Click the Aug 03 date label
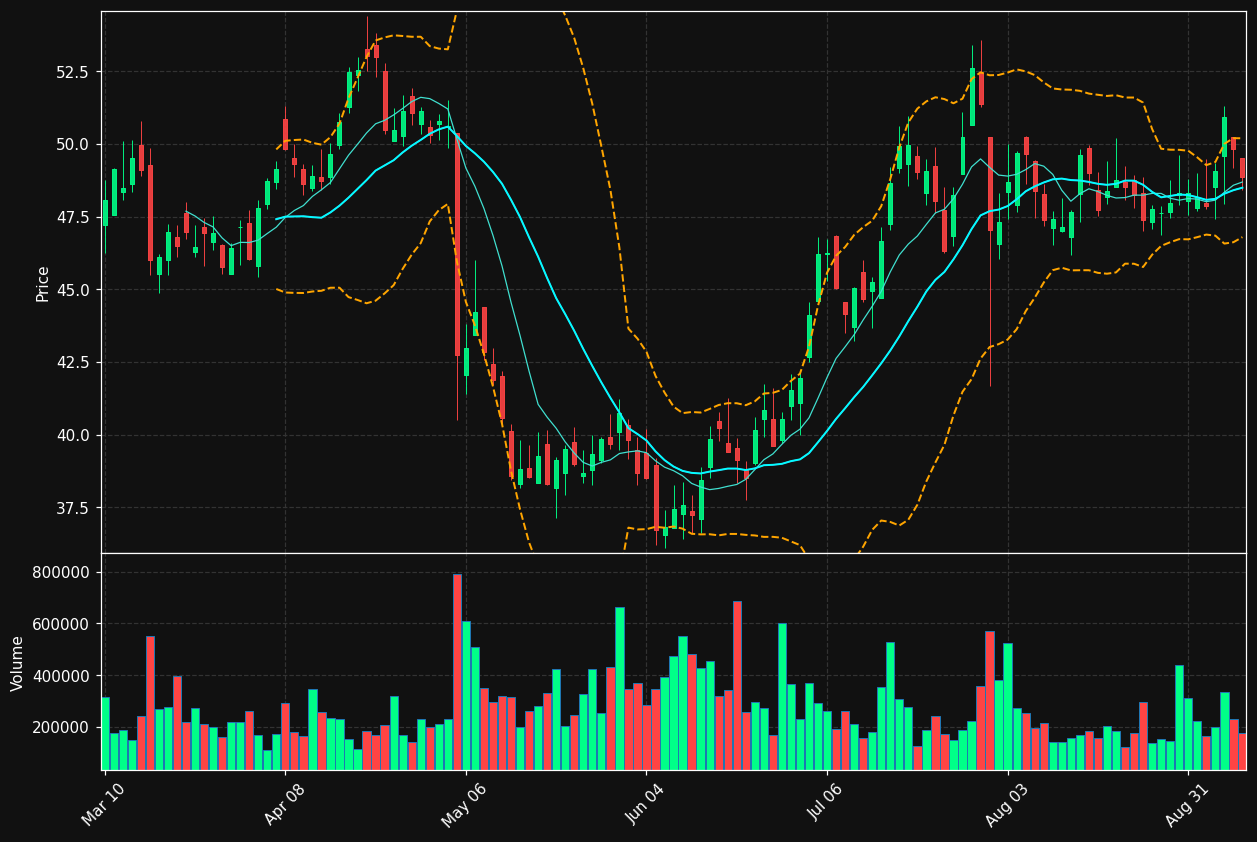 (x=1008, y=803)
